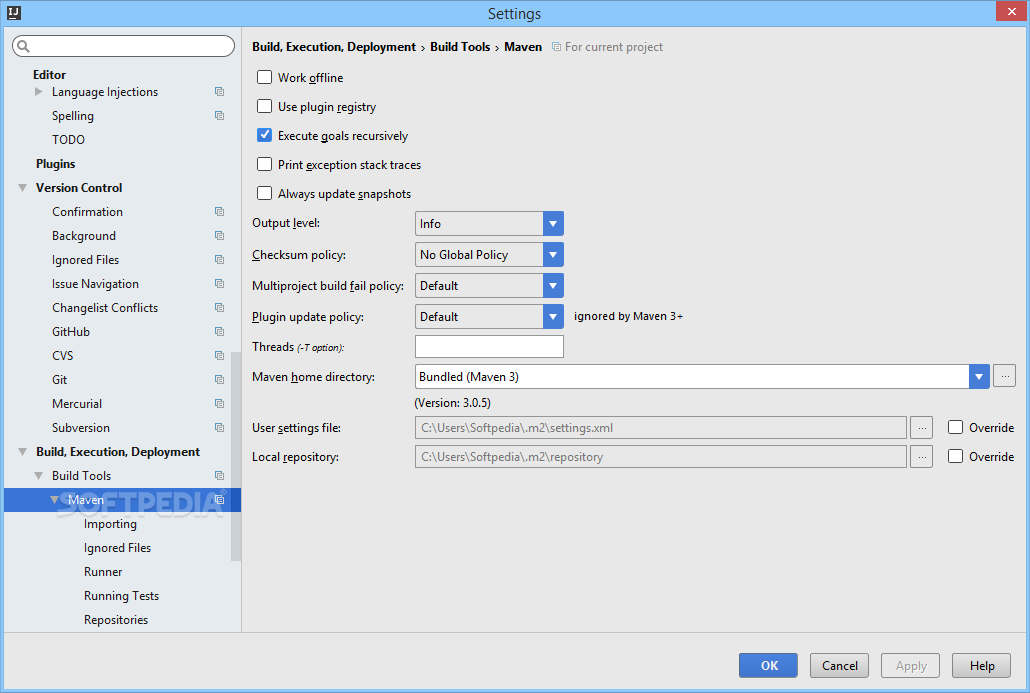1030x693 pixels.
Task: Uncheck Execute goals recursively
Action: point(264,135)
